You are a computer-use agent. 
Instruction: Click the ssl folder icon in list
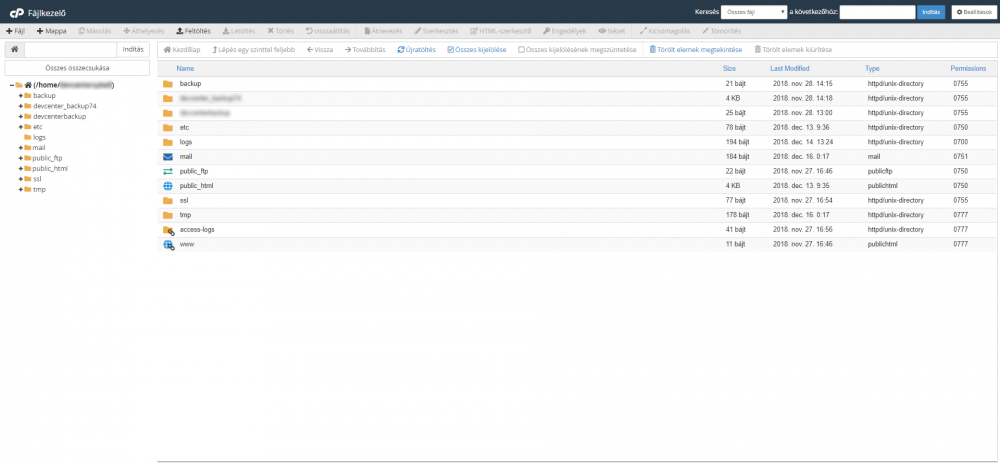point(168,200)
